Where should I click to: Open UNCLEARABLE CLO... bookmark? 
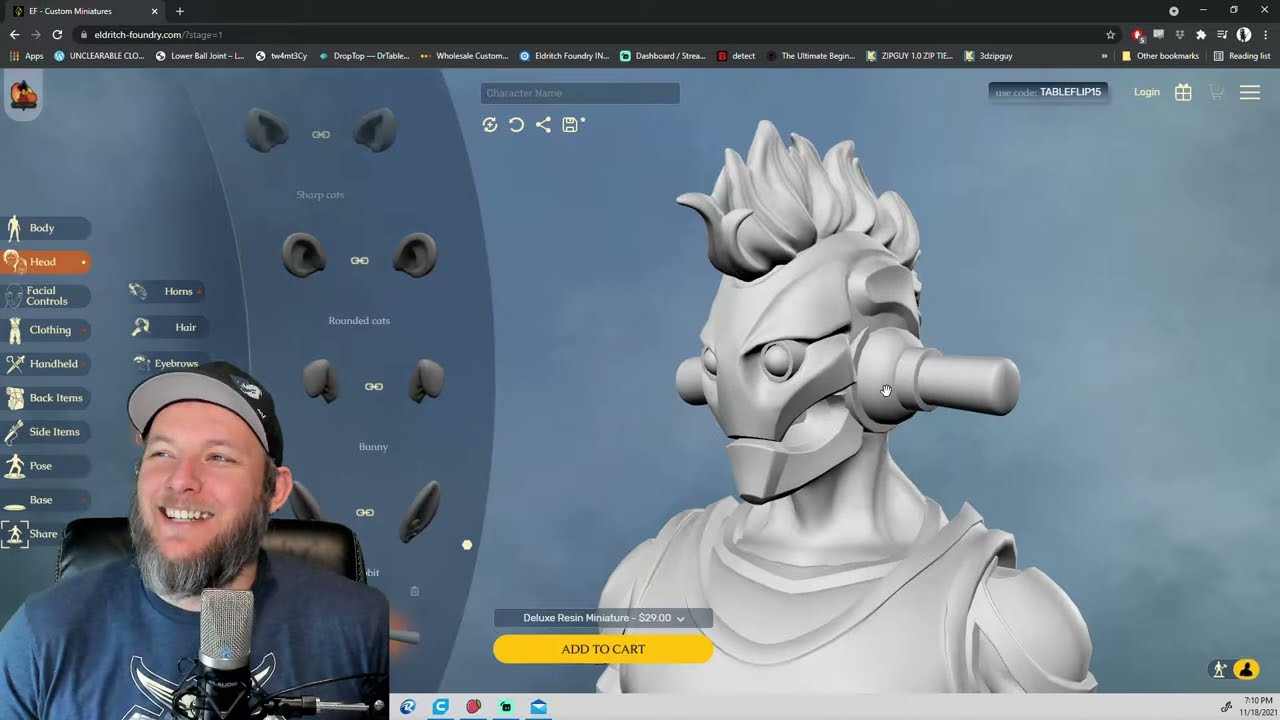100,56
